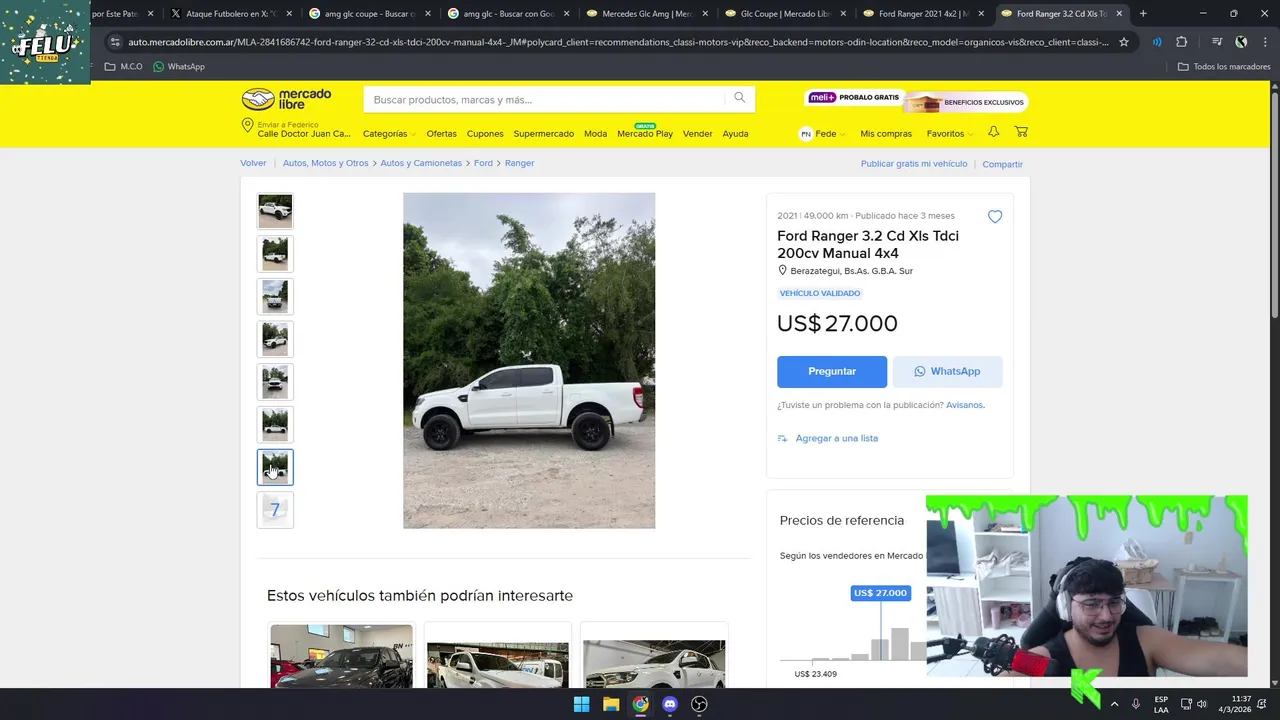This screenshot has width=1280, height=720.
Task: Open the notifications bell icon
Action: 993,132
